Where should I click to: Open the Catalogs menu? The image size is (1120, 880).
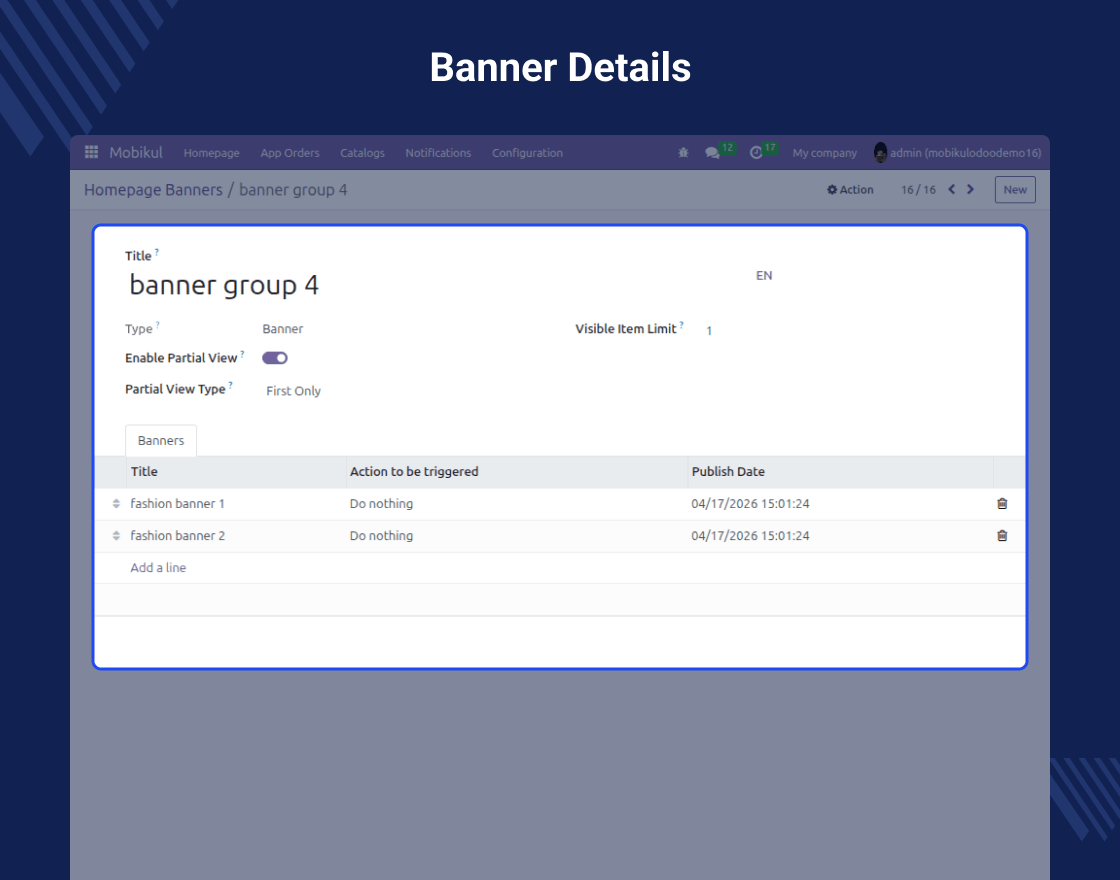pyautogui.click(x=362, y=153)
